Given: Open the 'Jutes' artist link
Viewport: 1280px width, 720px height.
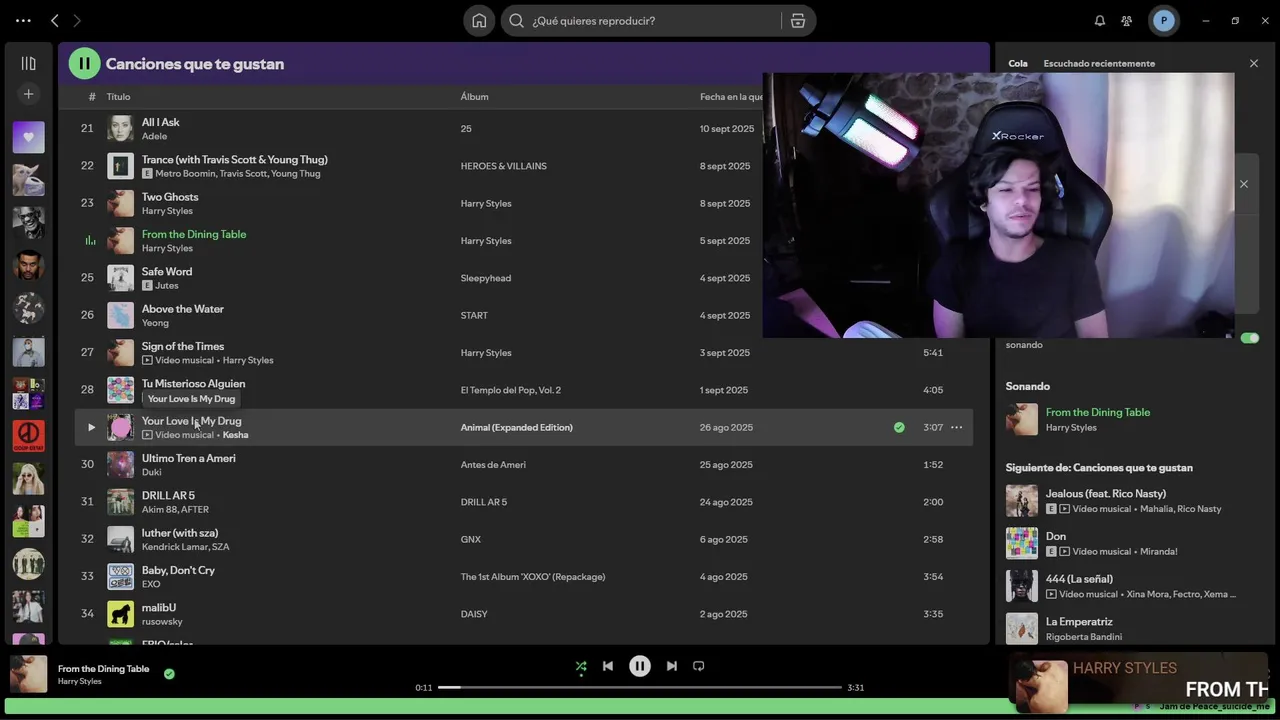Looking at the screenshot, I should click(x=166, y=285).
